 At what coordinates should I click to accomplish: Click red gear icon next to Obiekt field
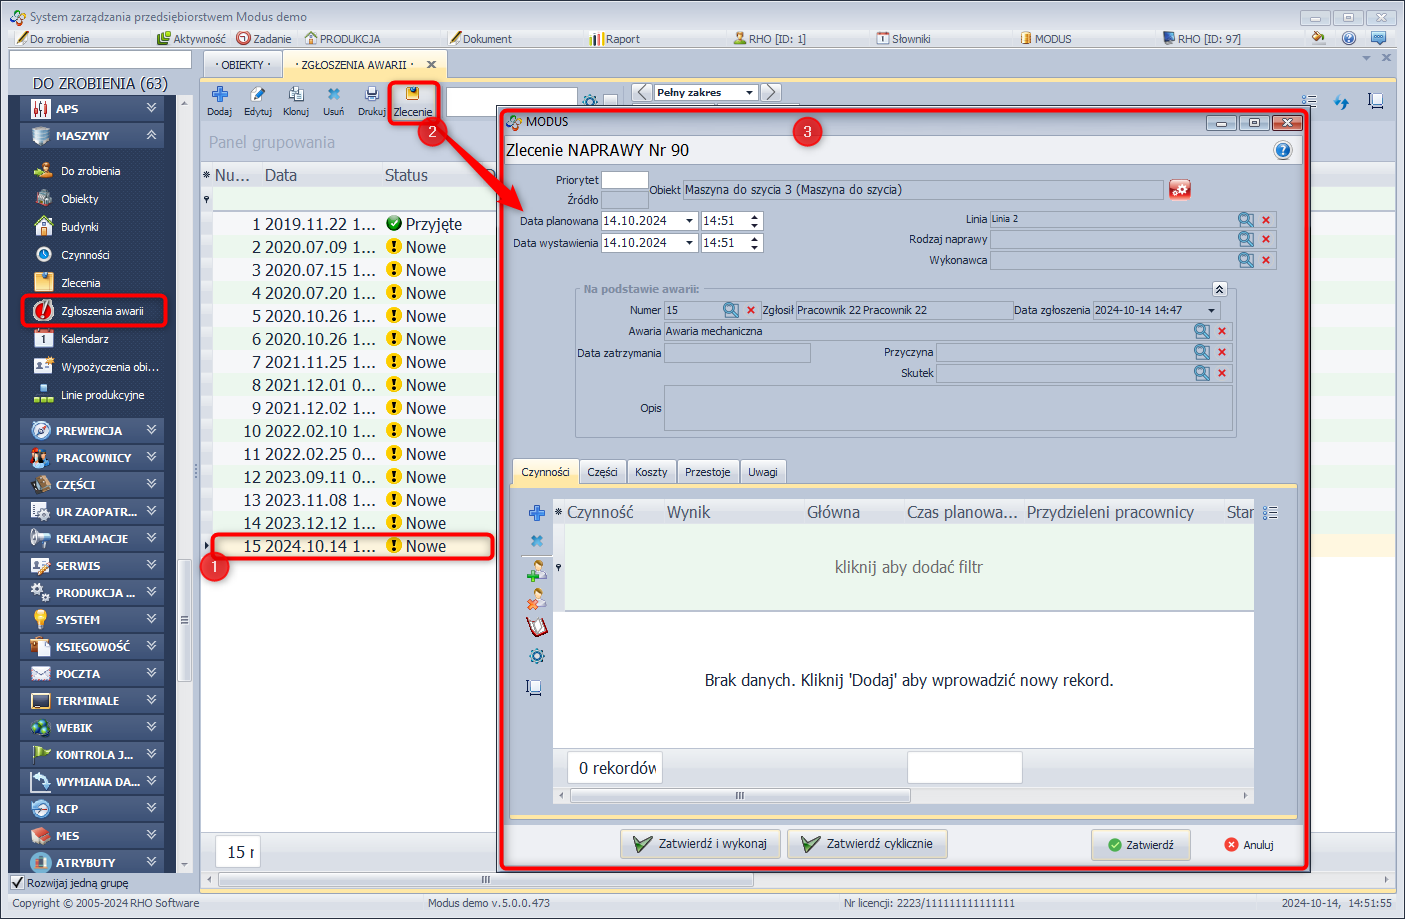[x=1180, y=190]
